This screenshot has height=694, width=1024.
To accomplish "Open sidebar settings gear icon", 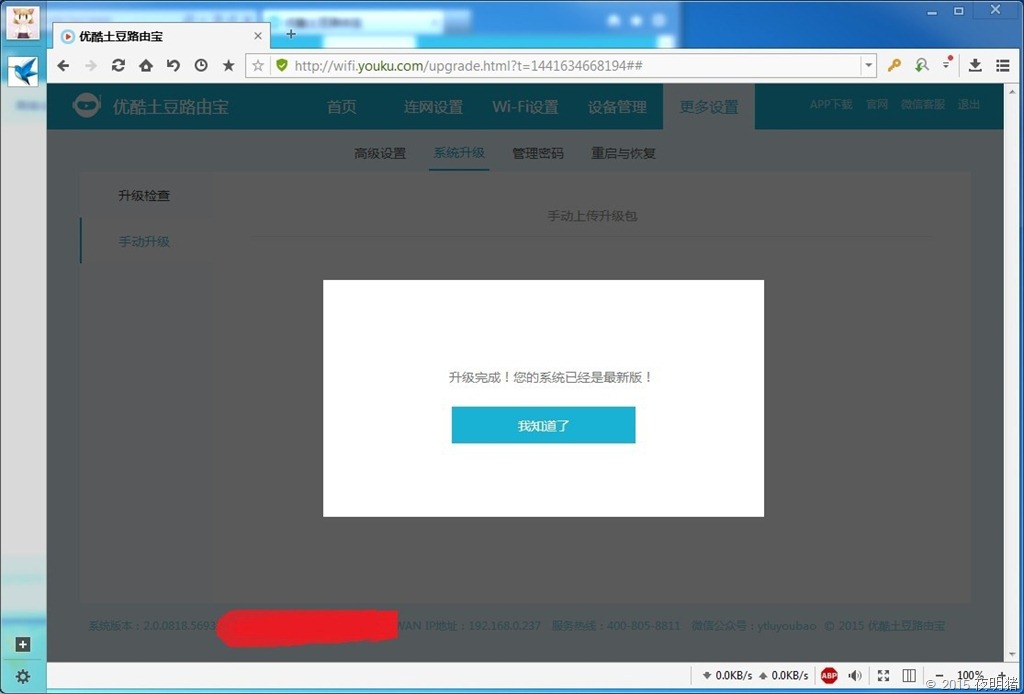I will click(23, 676).
